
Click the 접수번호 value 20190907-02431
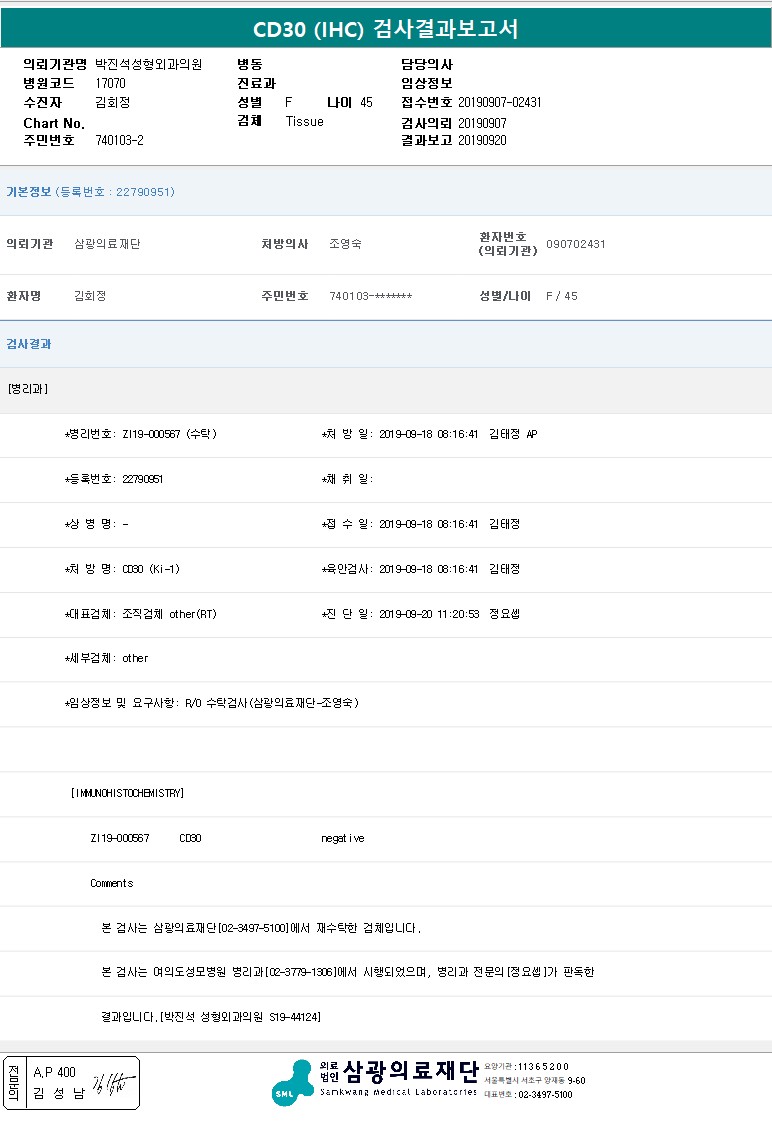tap(499, 103)
